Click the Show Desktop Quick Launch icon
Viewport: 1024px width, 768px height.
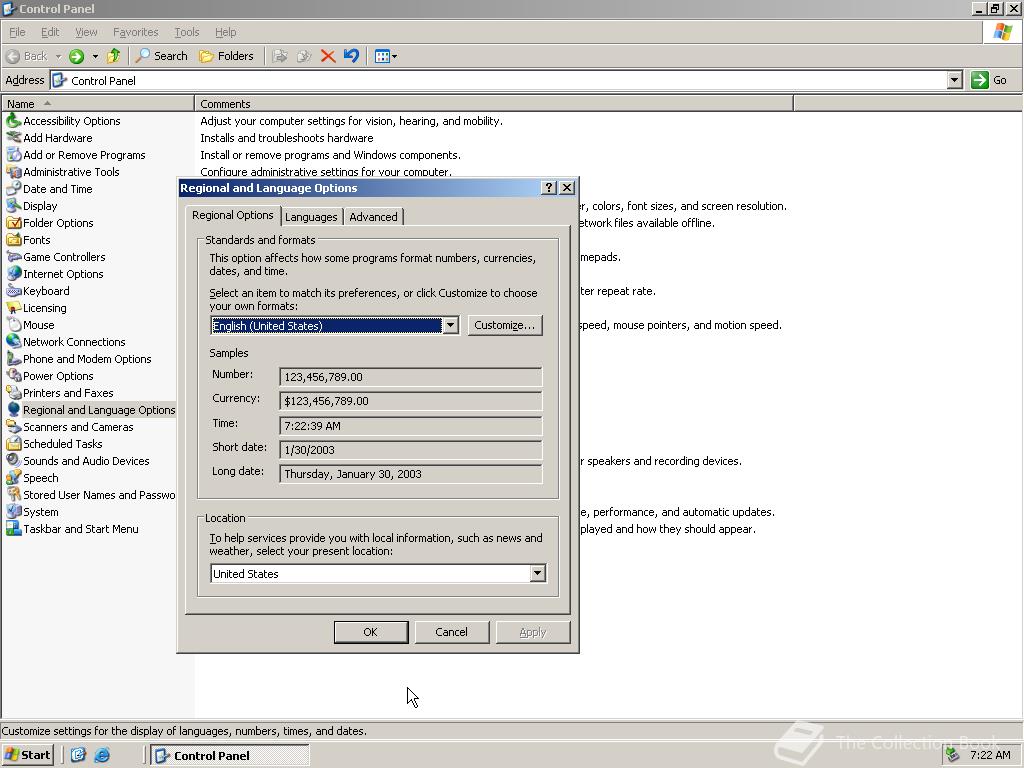point(78,756)
